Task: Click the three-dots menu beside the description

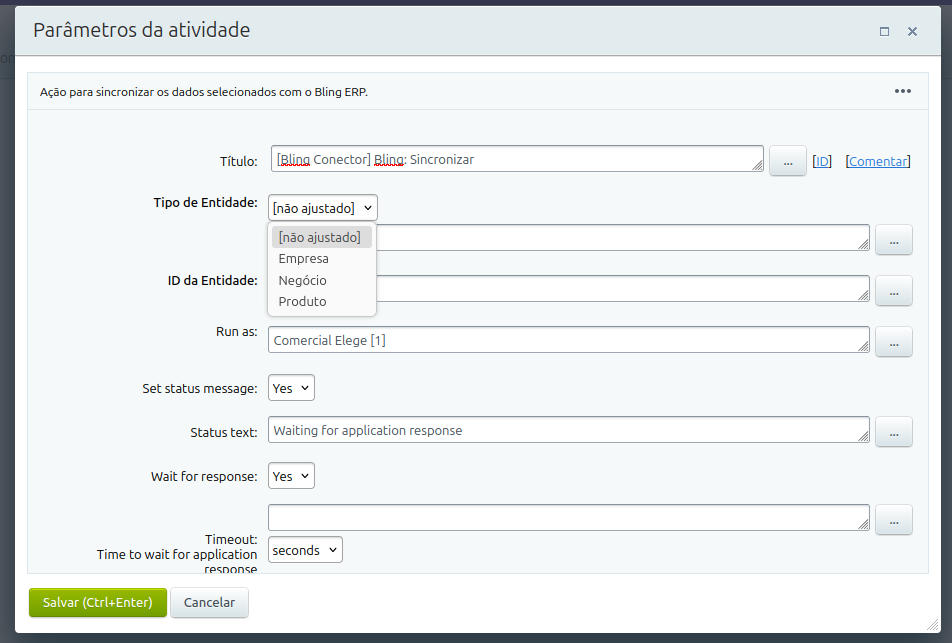Action: click(x=902, y=91)
